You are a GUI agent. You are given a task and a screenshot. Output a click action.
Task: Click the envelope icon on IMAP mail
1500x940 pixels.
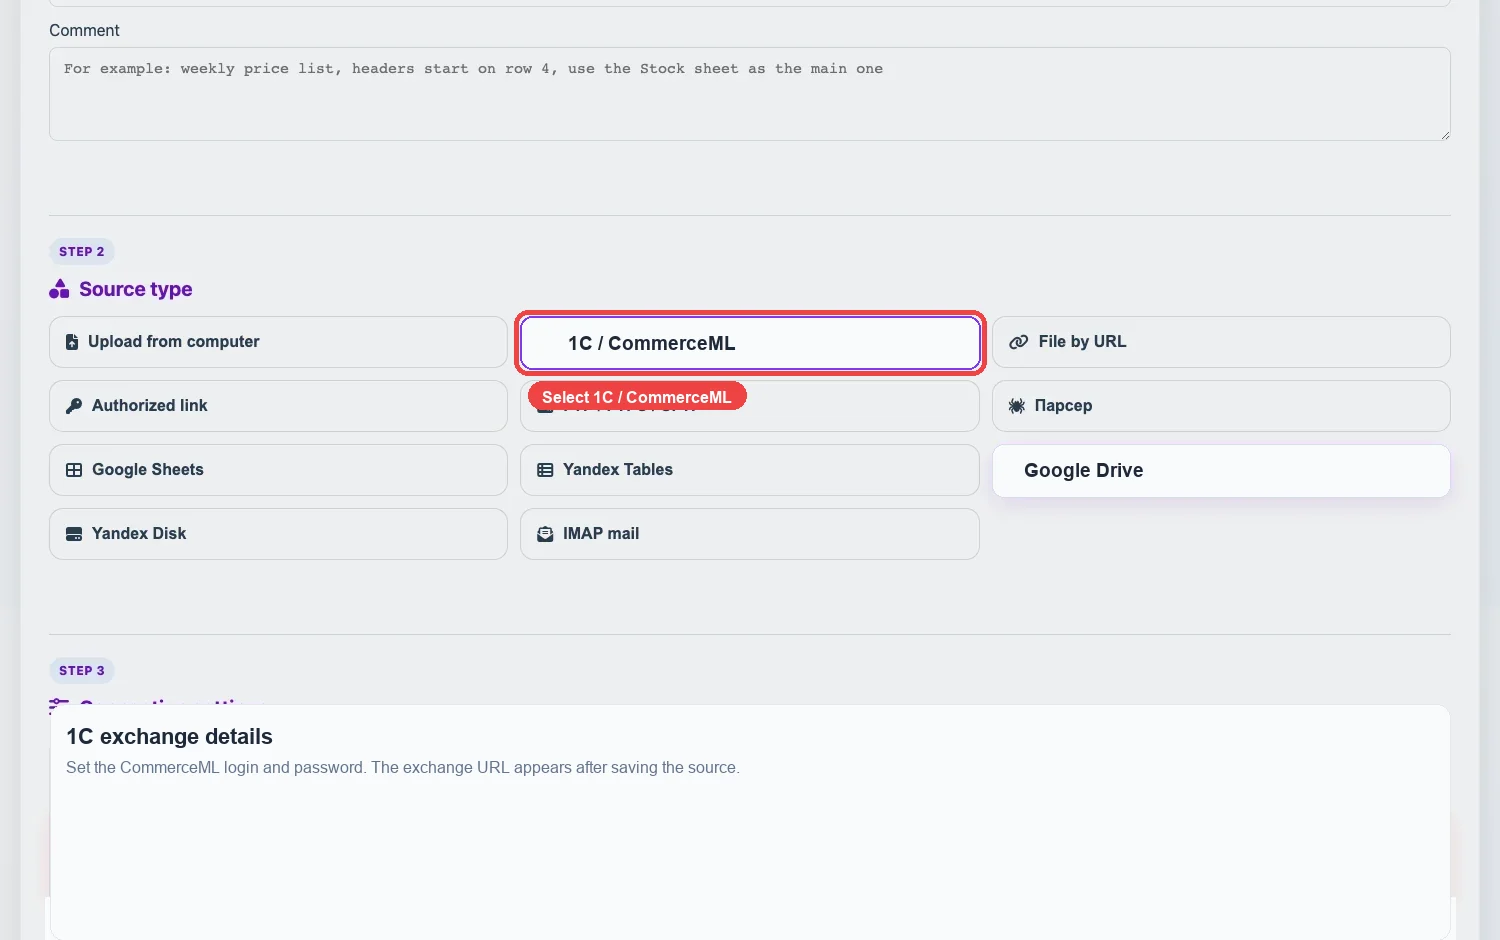click(x=545, y=534)
